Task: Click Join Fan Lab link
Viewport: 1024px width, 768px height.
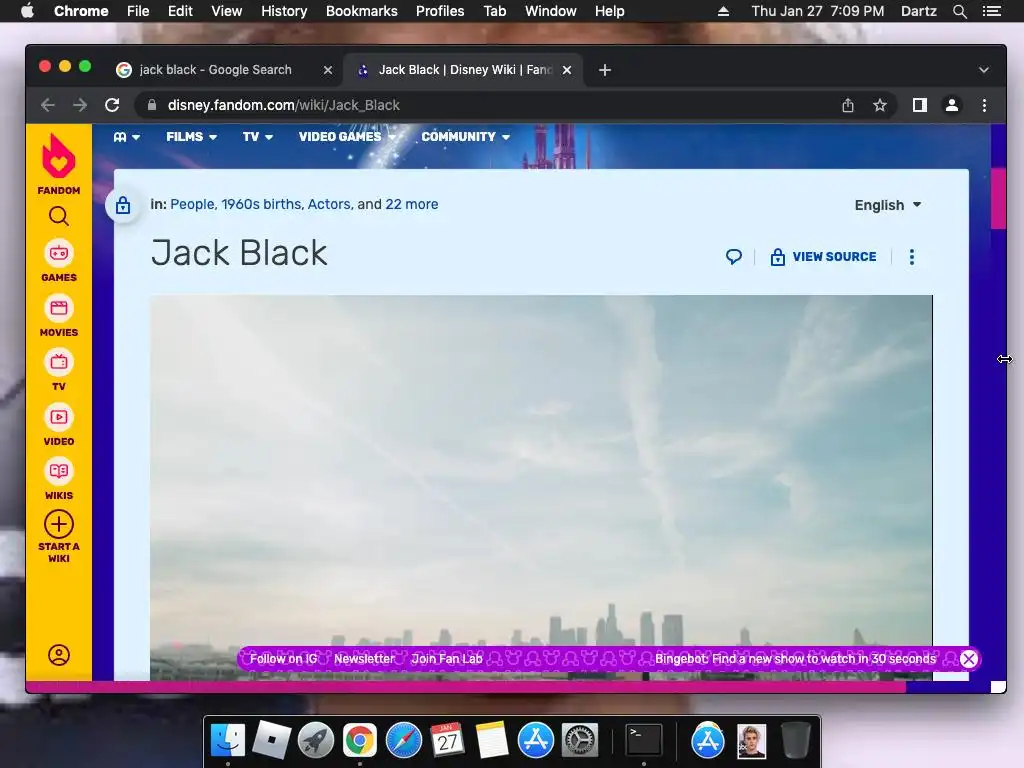Action: tap(447, 659)
